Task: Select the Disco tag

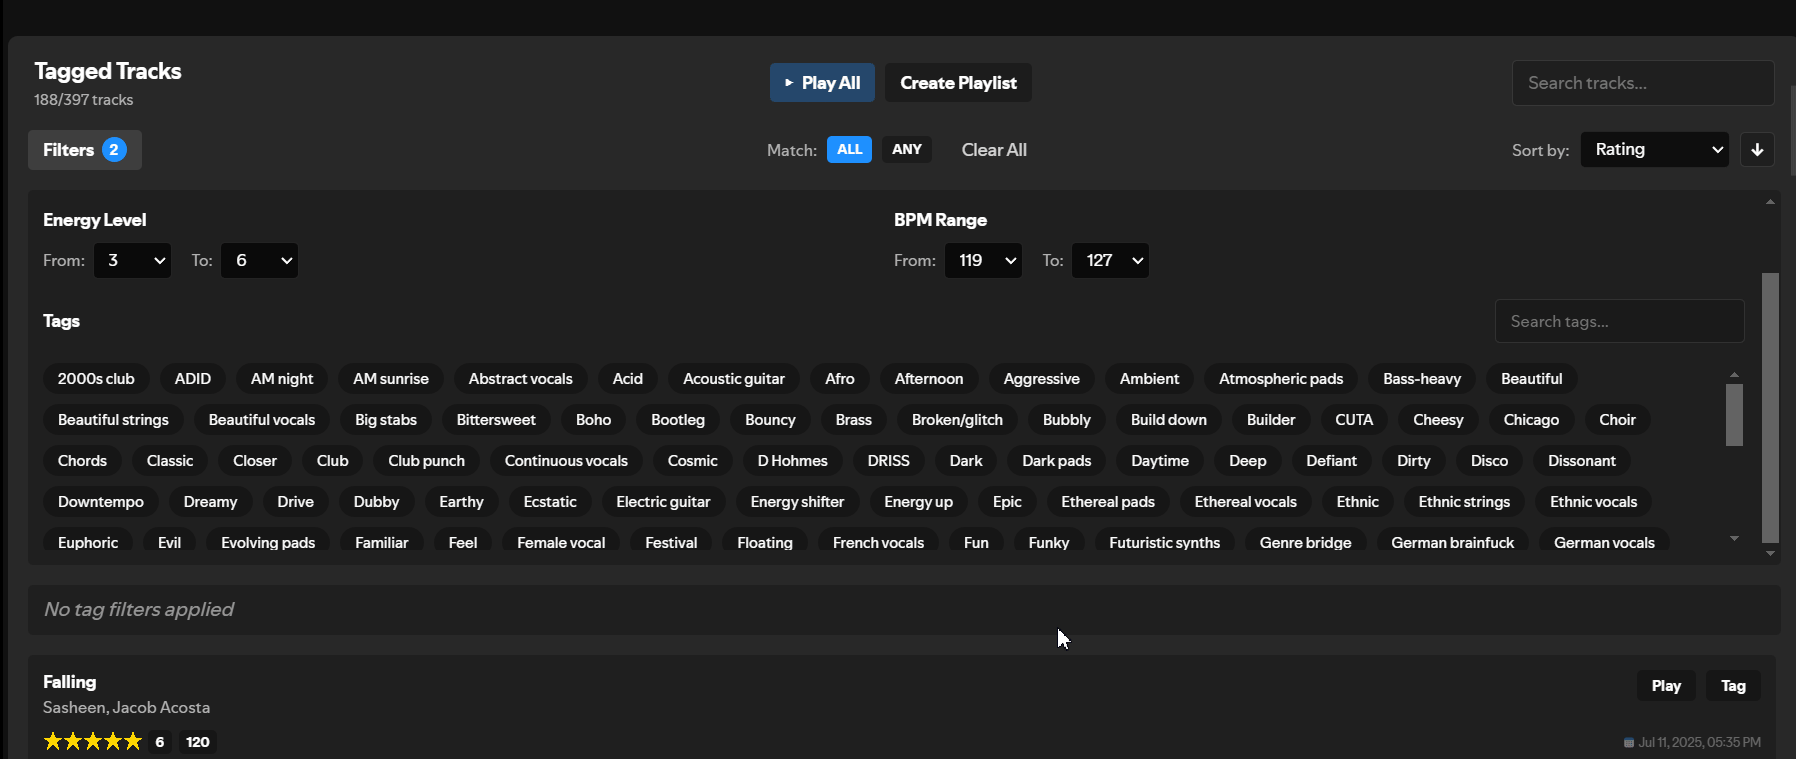Action: (x=1489, y=461)
